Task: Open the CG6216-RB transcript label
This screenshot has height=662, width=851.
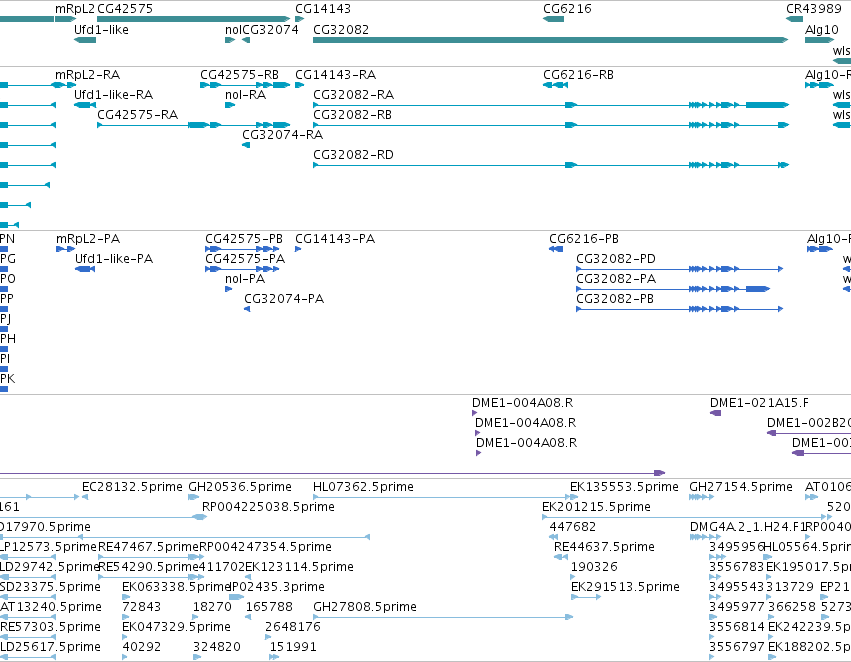Action: click(x=579, y=74)
